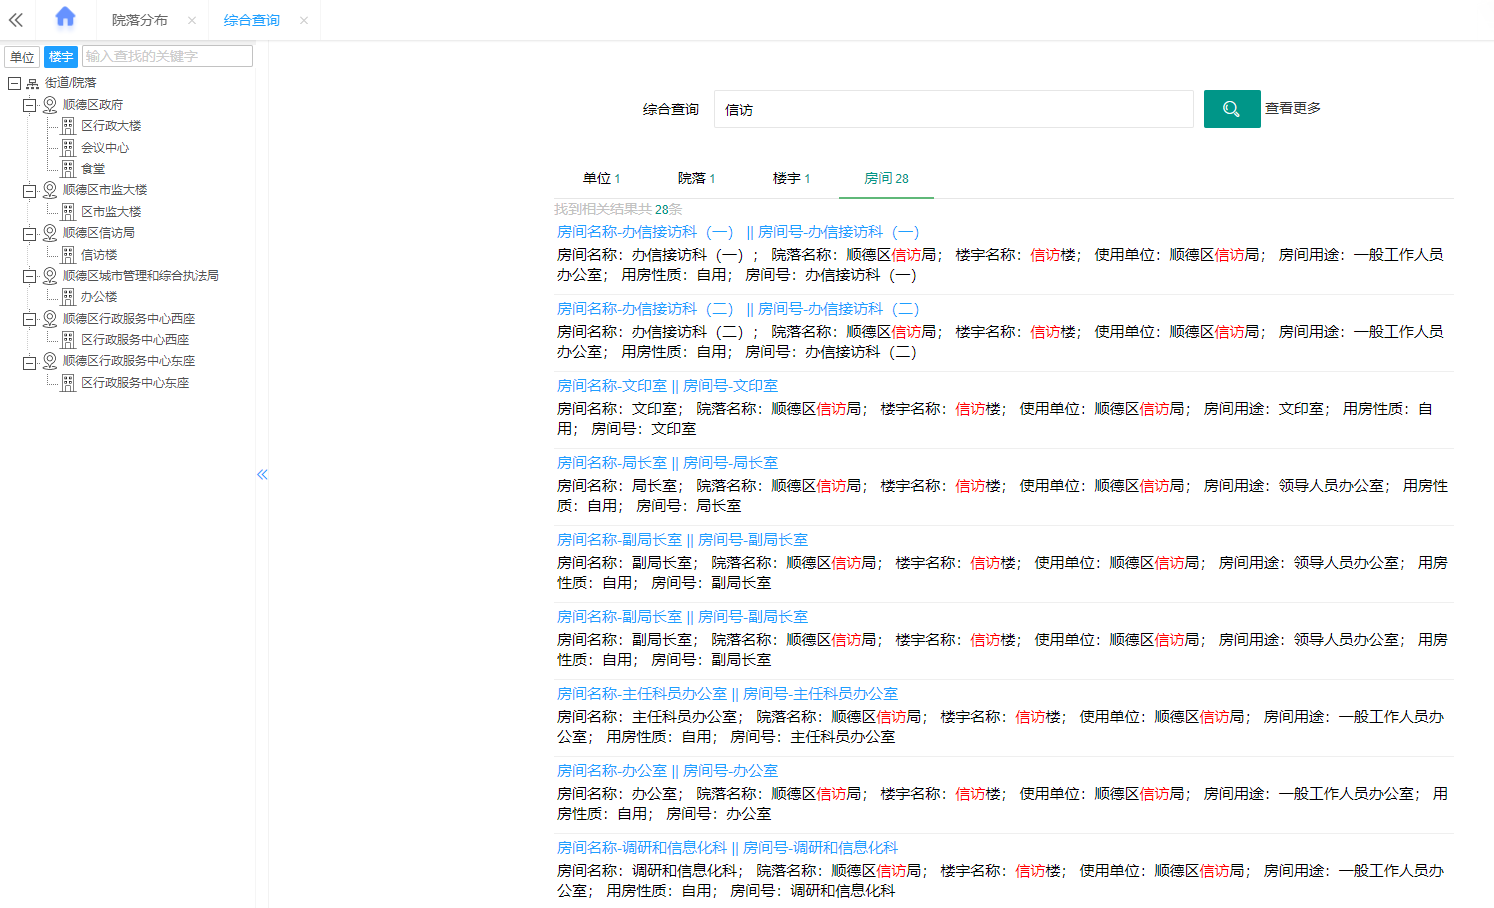
Task: Click the home icon in the top bar
Action: pos(65,17)
